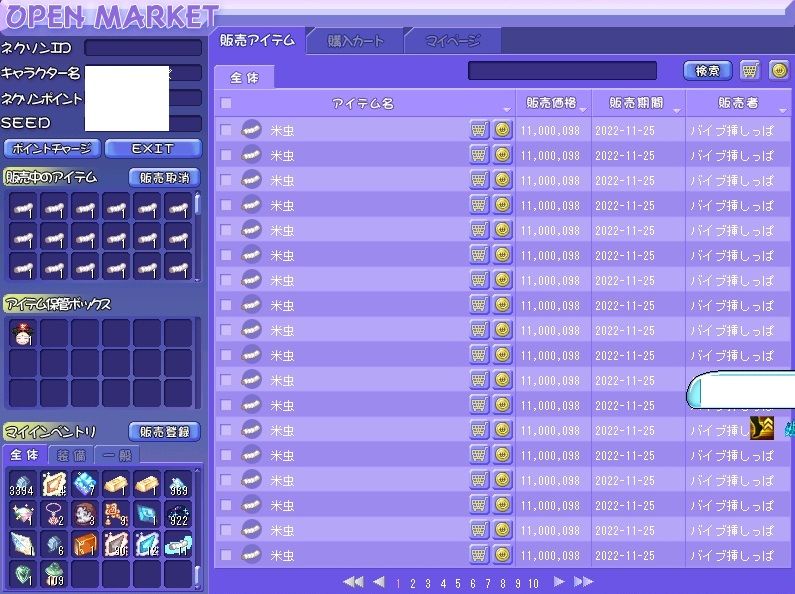The width and height of the screenshot is (795, 594).
Task: Select the orange chest in My Inventory
Action: 85,545
